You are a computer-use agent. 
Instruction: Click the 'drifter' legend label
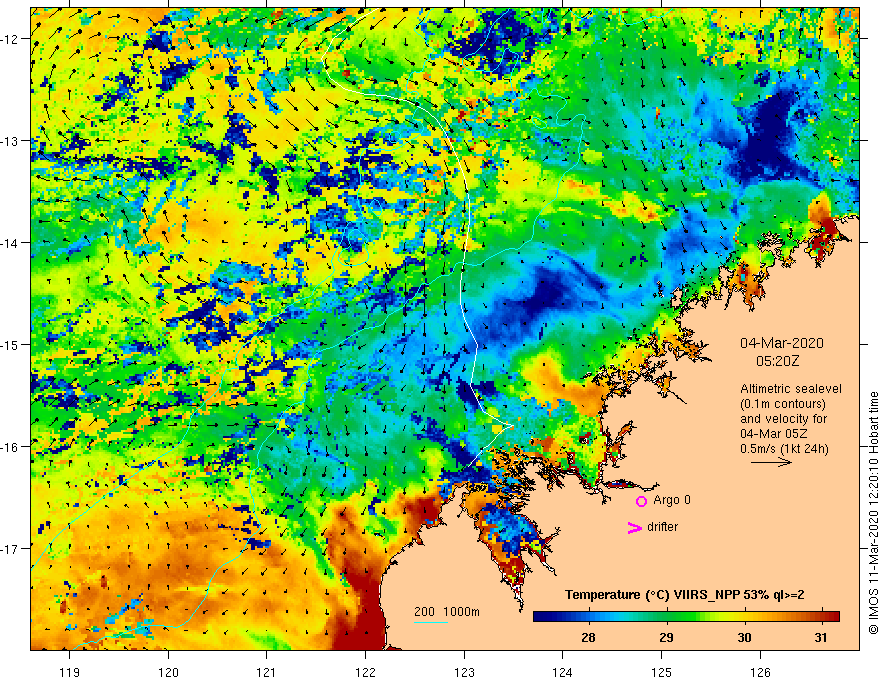(662, 527)
